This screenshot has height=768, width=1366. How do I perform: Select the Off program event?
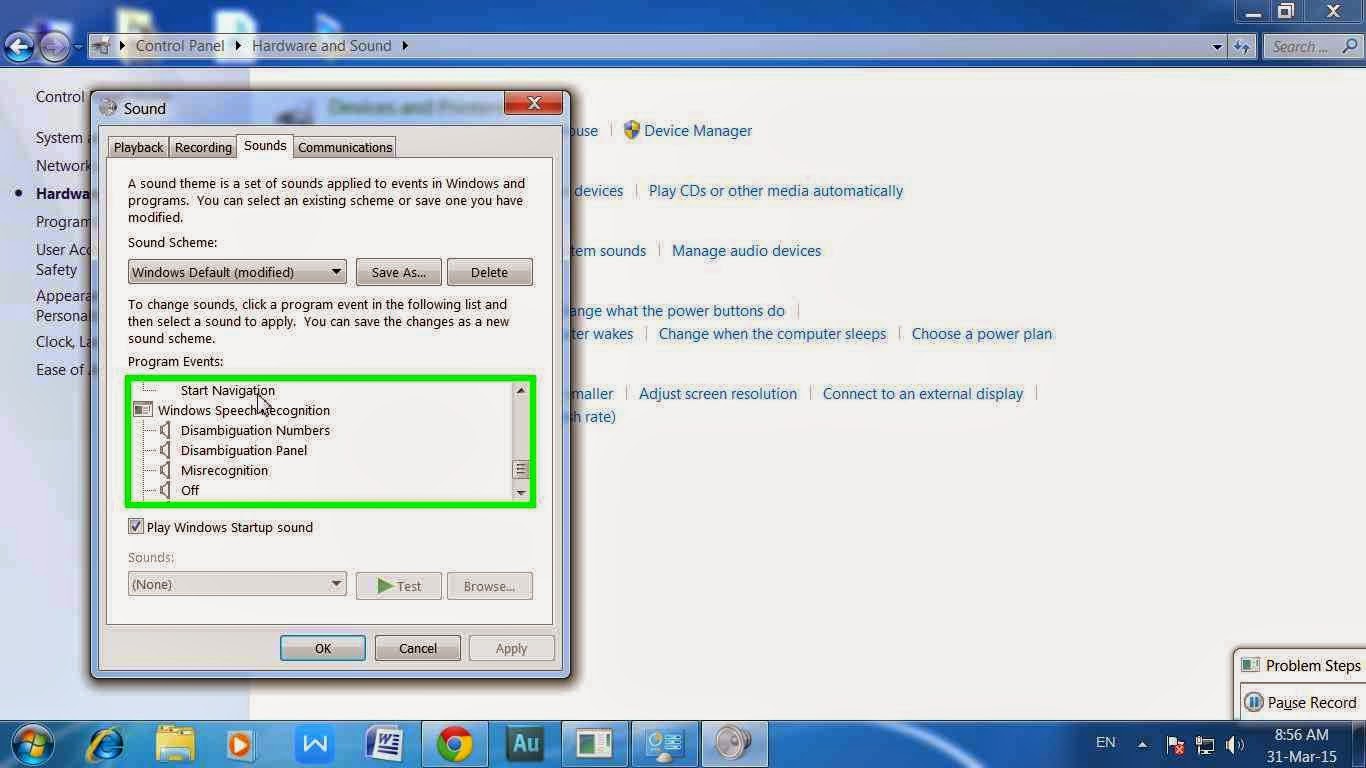point(190,490)
